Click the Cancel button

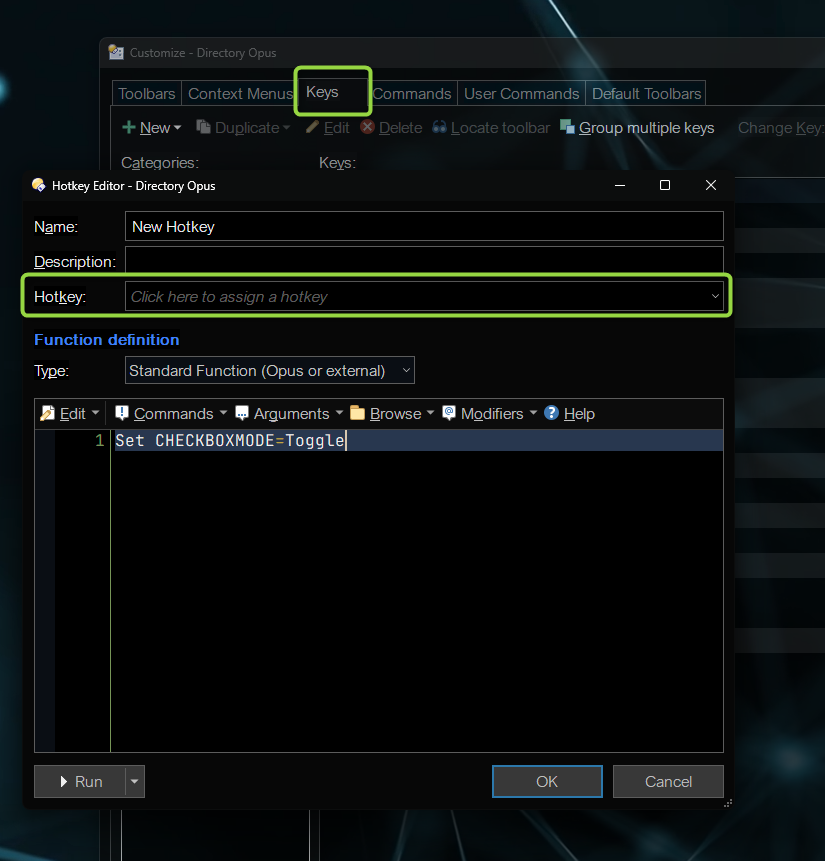[668, 781]
